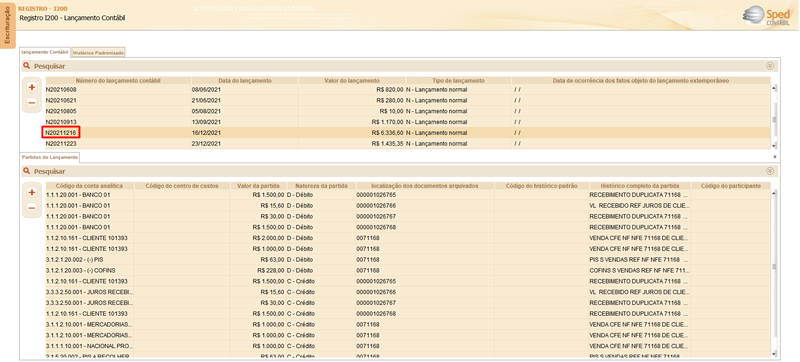Click the date 16/12/2021 in the highlighted row
Image resolution: width=800 pixels, height=362 pixels.
pos(207,133)
